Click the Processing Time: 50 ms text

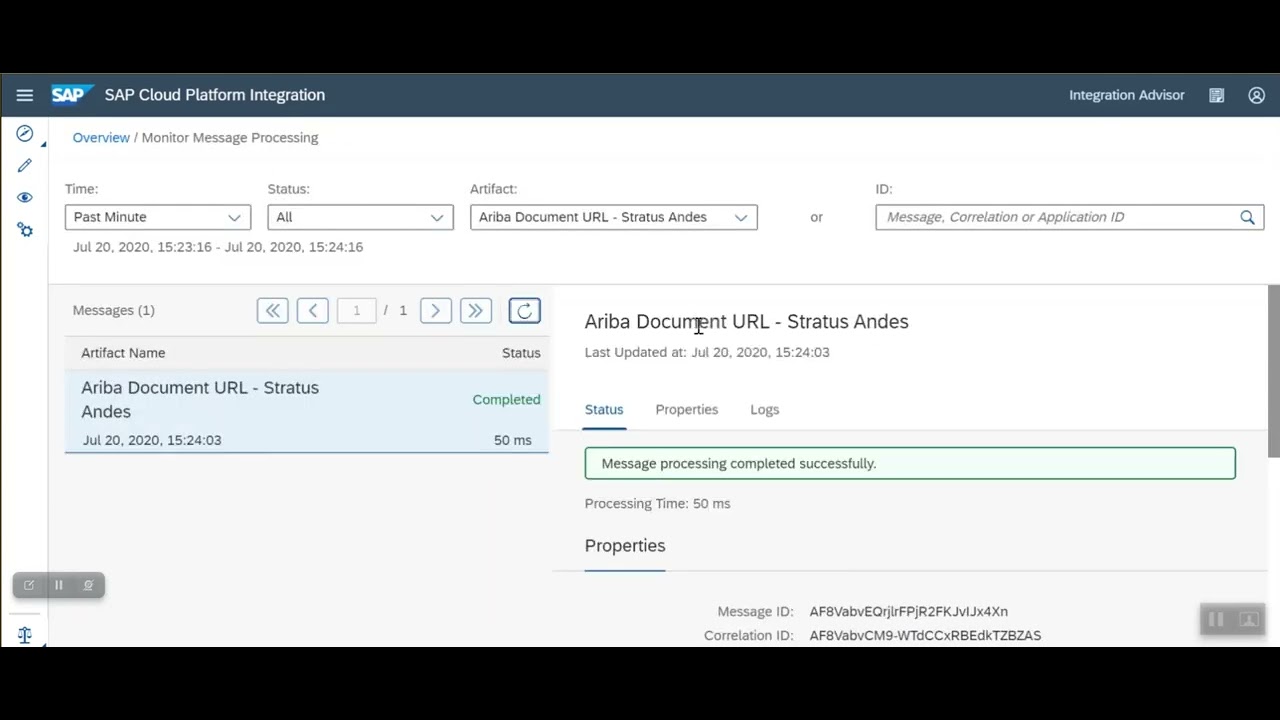point(658,504)
